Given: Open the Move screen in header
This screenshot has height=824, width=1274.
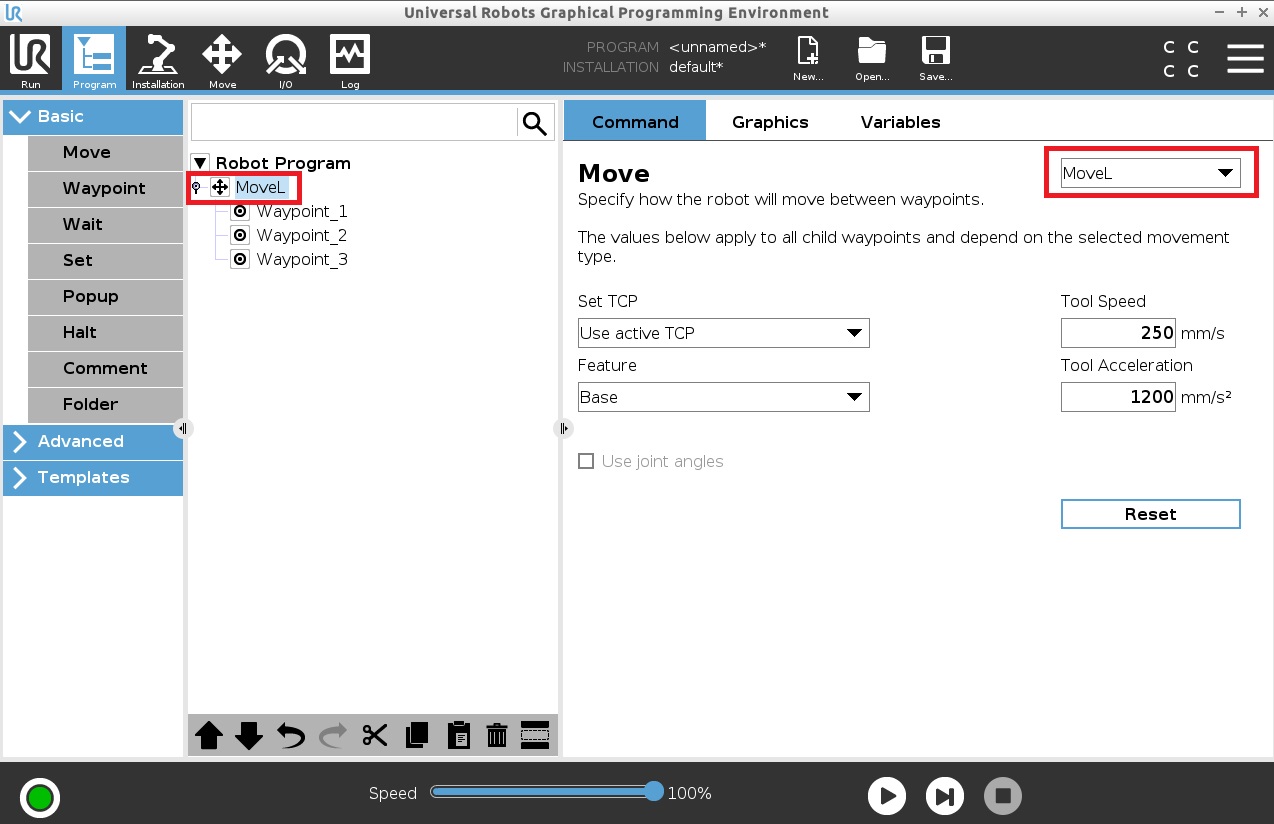Looking at the screenshot, I should (x=222, y=59).
